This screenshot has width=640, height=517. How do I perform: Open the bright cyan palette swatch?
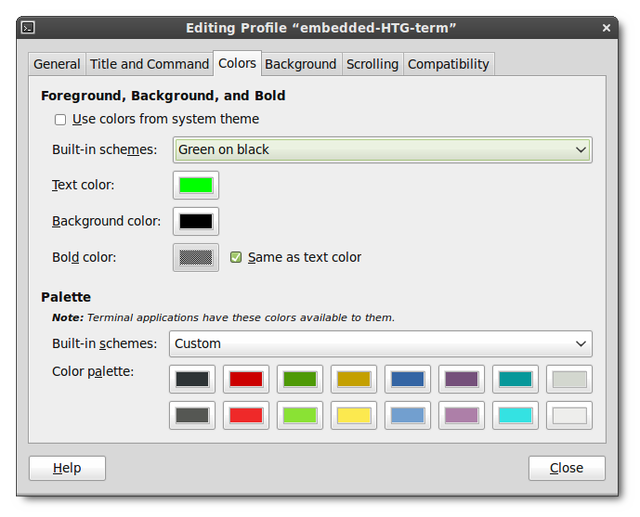click(516, 415)
